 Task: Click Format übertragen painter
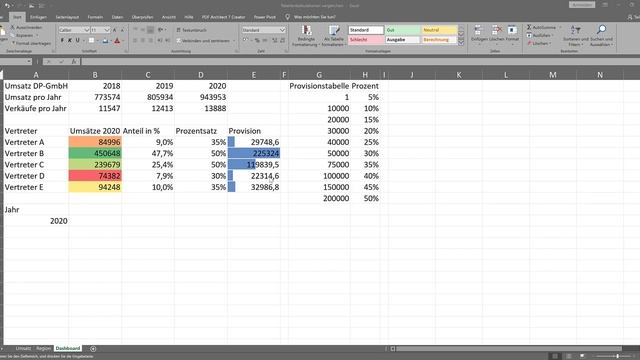click(x=31, y=43)
